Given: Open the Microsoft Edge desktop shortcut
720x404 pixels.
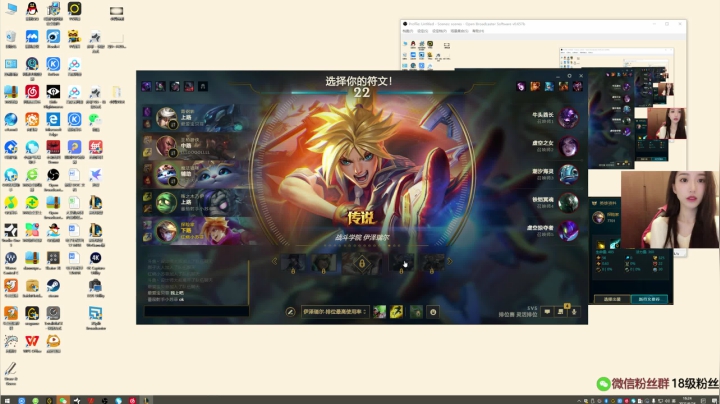Looking at the screenshot, I should click(x=53, y=124).
